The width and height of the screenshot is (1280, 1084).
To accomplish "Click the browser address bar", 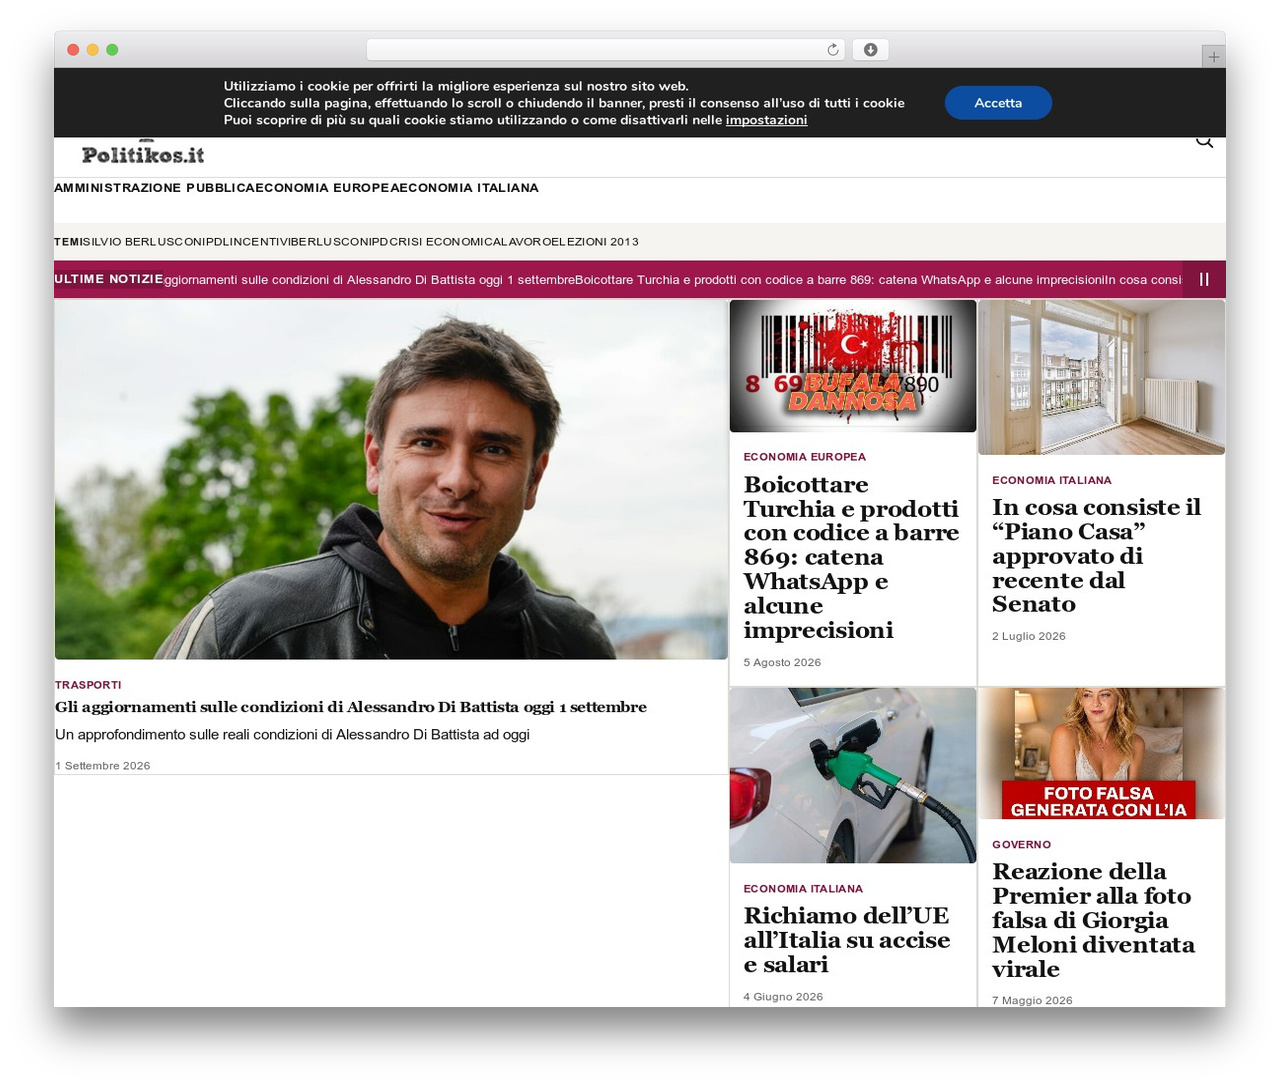I will point(605,50).
